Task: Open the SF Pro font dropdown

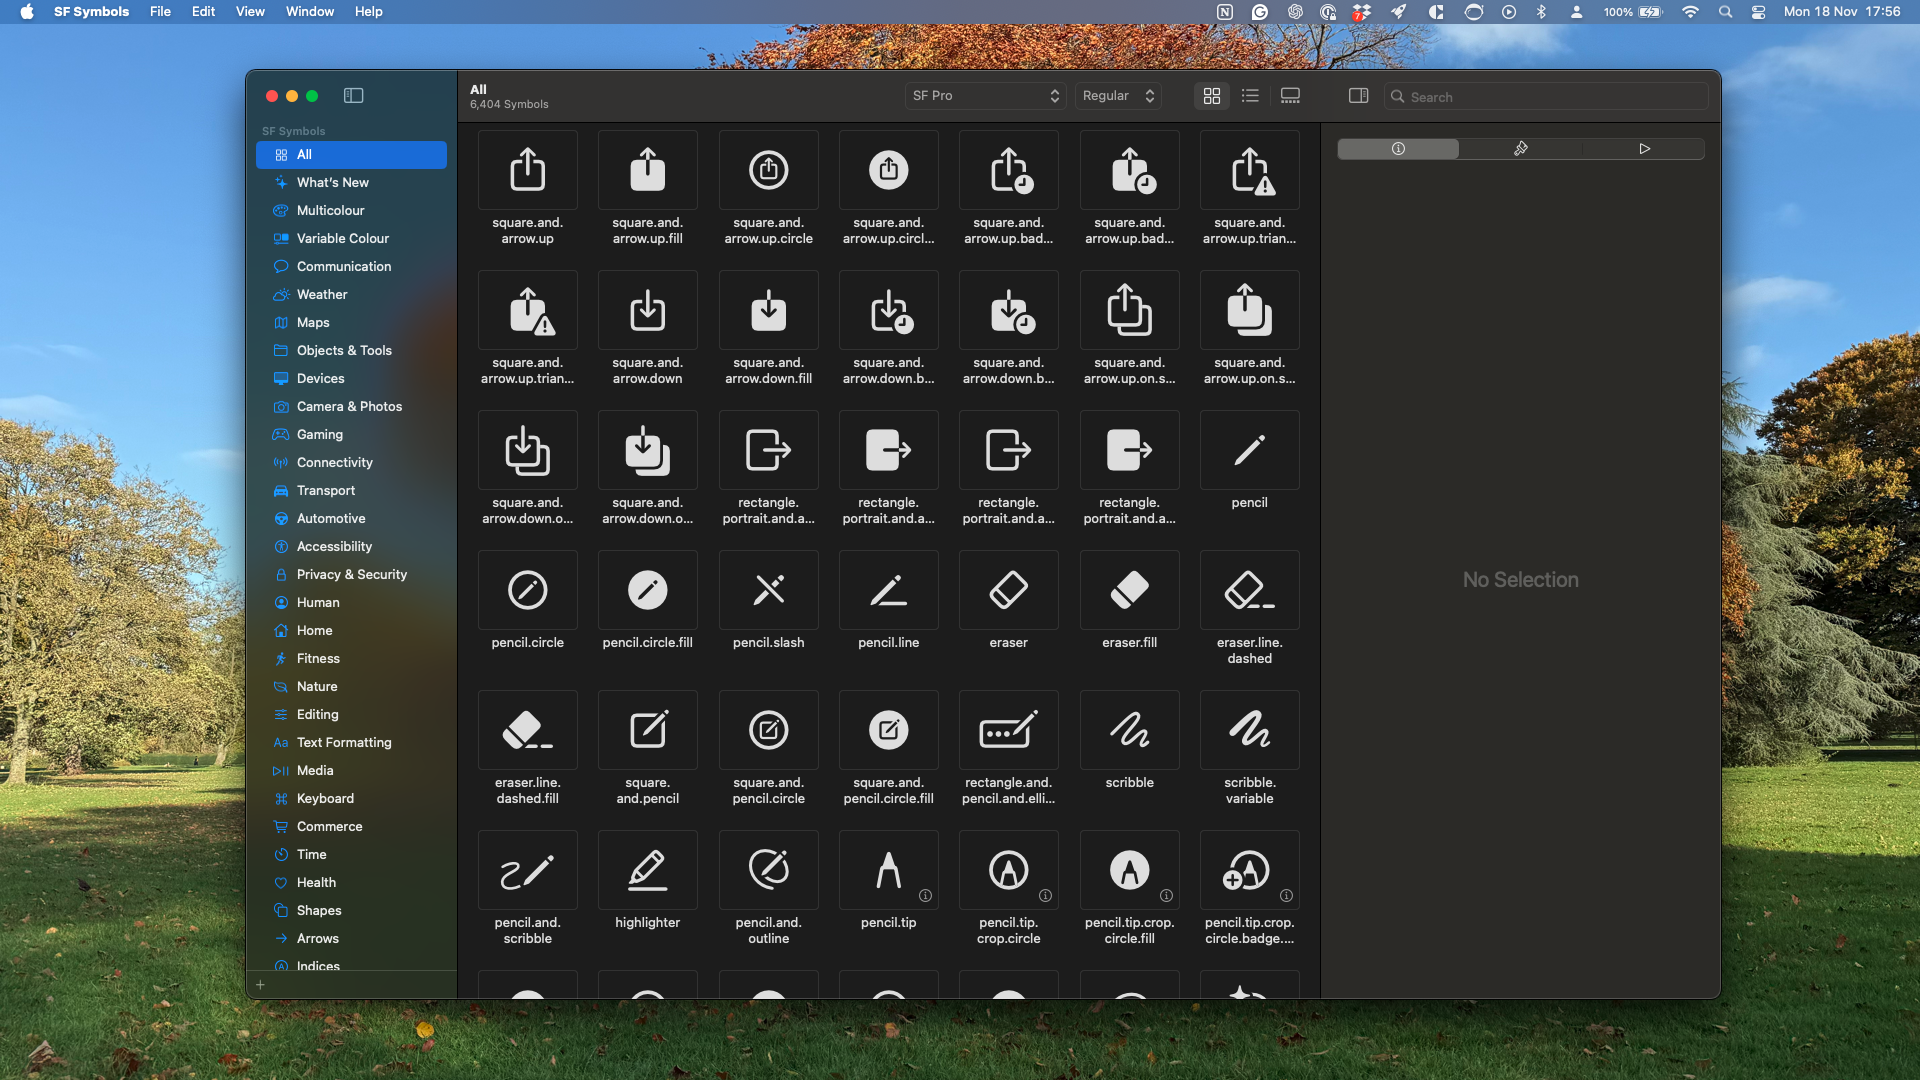Action: pos(985,96)
